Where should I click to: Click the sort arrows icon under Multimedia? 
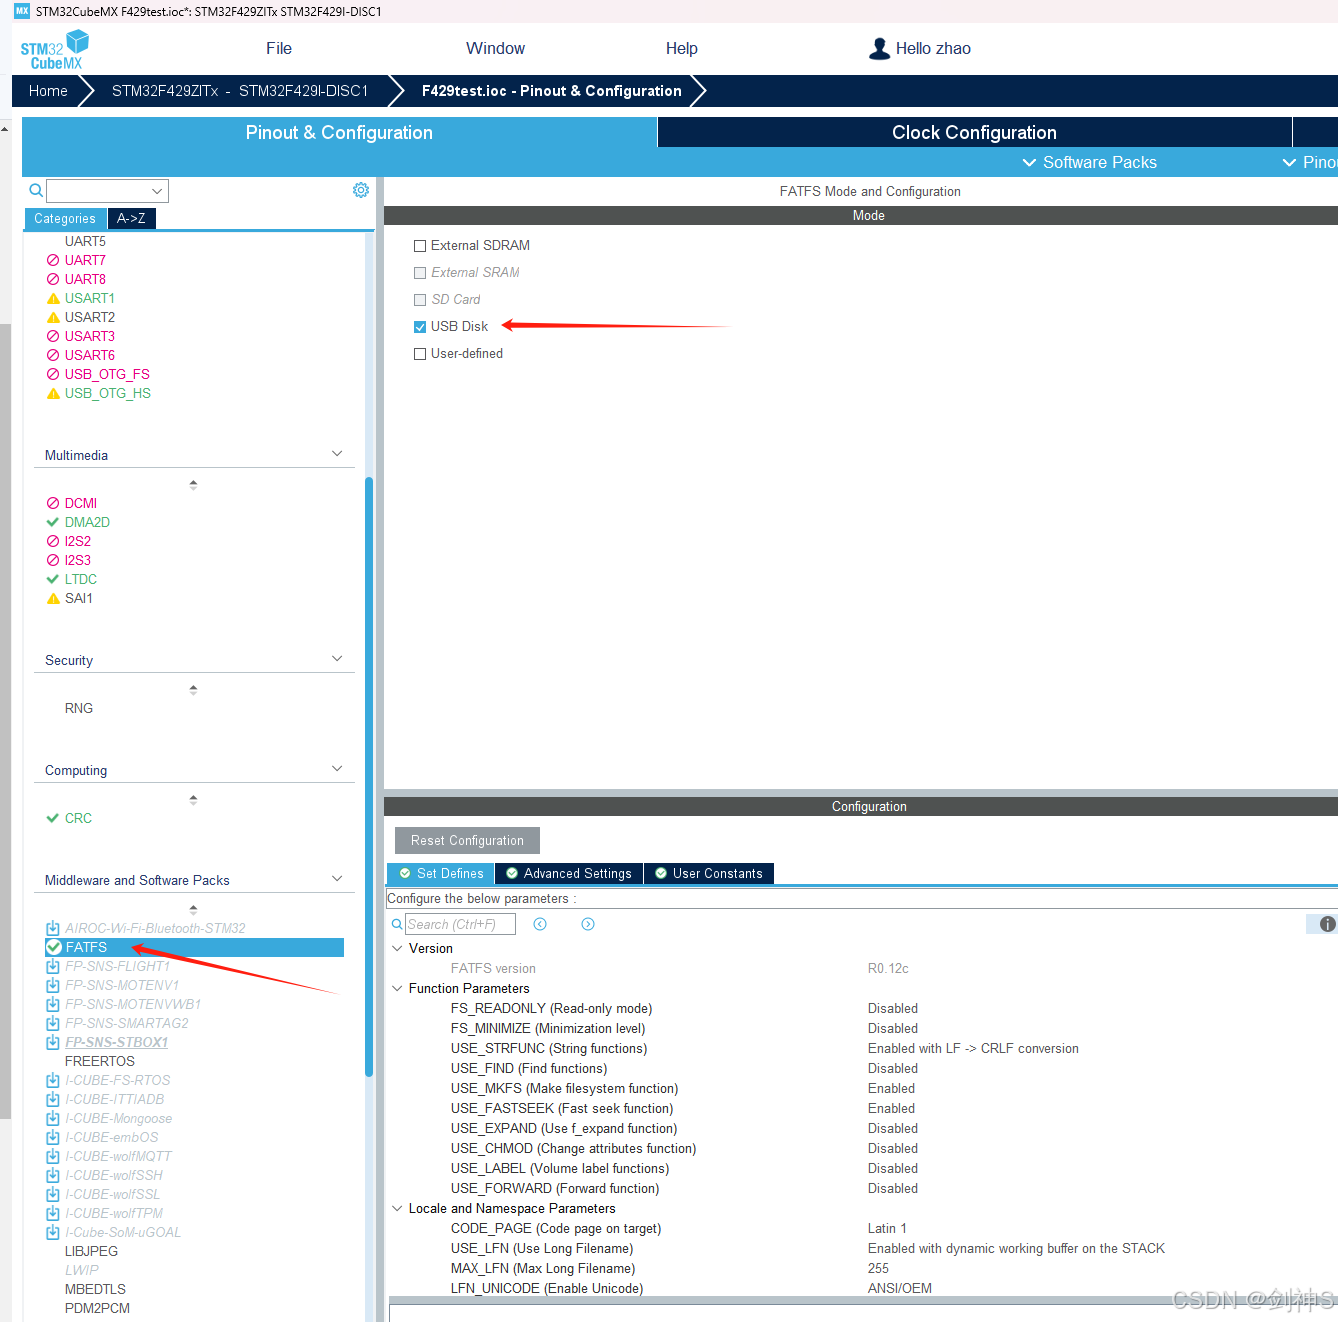tap(193, 485)
